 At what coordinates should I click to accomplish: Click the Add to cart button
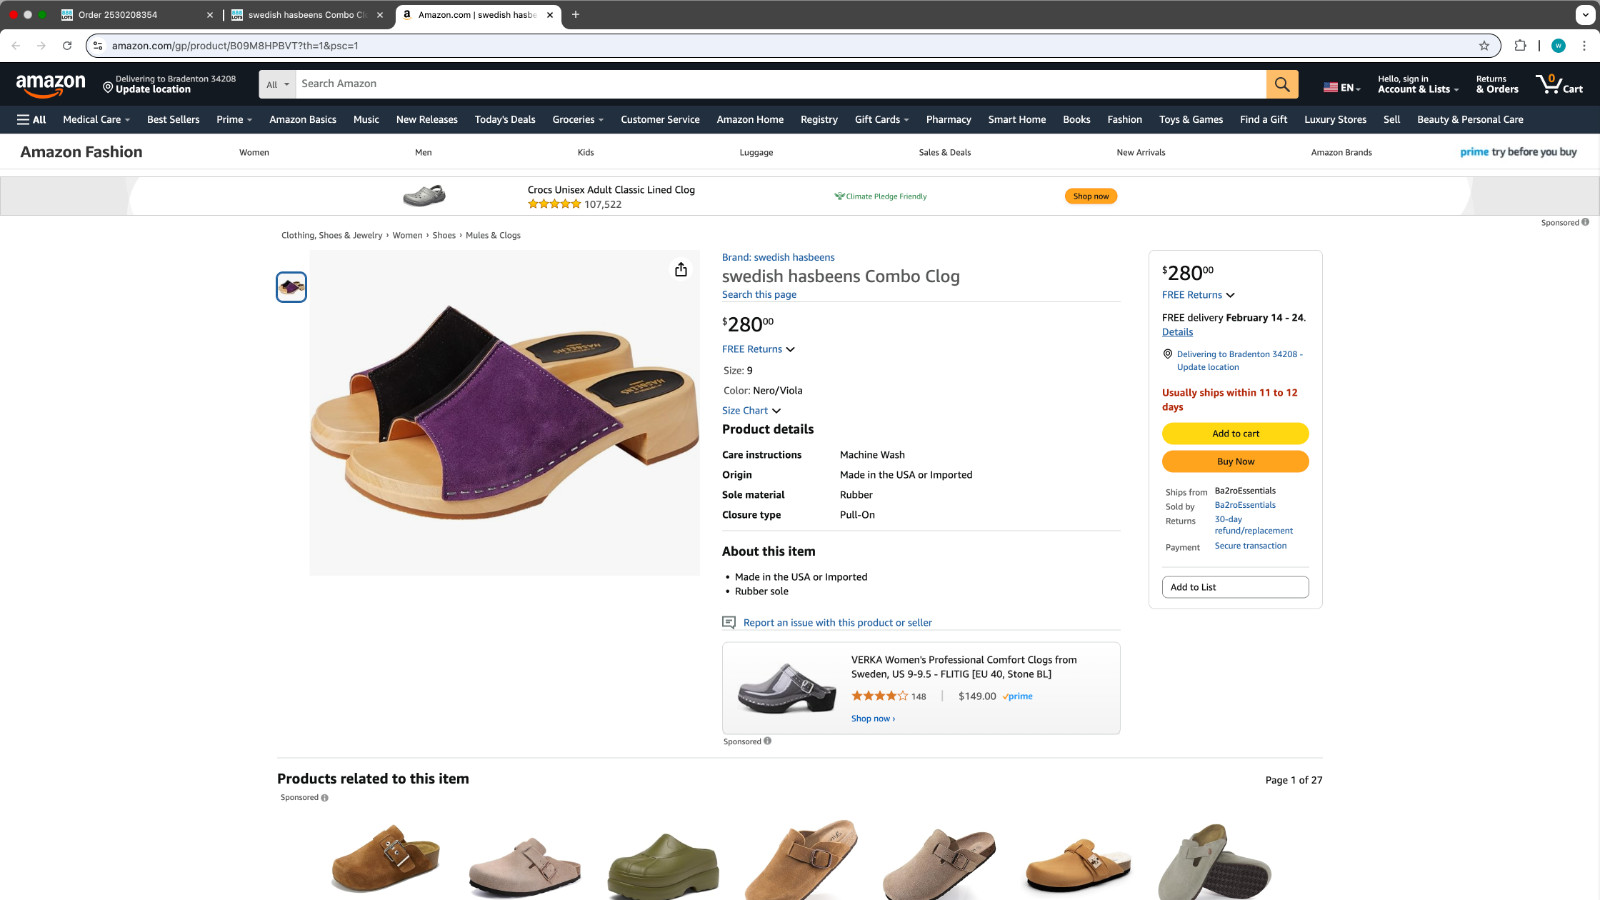[1235, 433]
